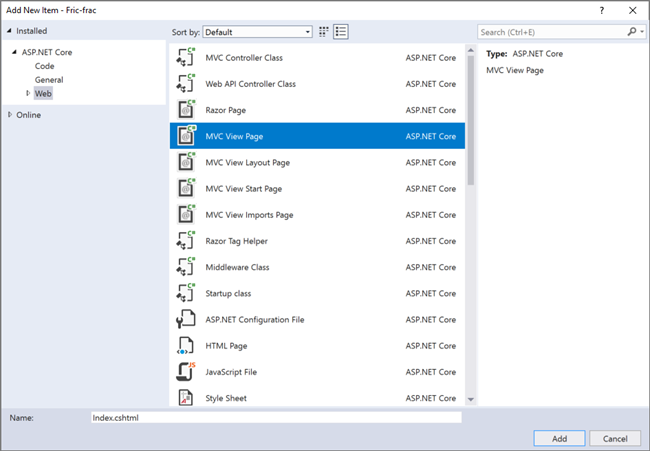Open the help question mark button
The height and width of the screenshot is (451, 650).
(601, 10)
